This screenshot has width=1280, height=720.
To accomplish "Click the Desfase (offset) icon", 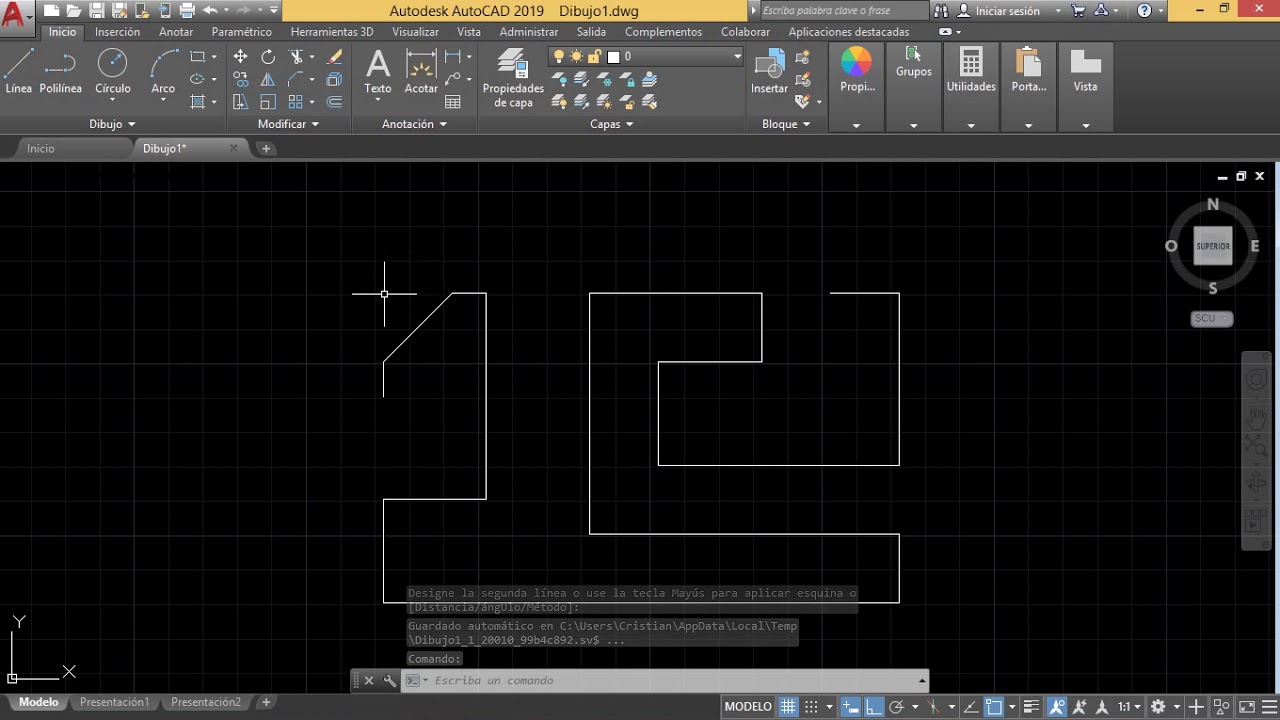I will point(334,101).
